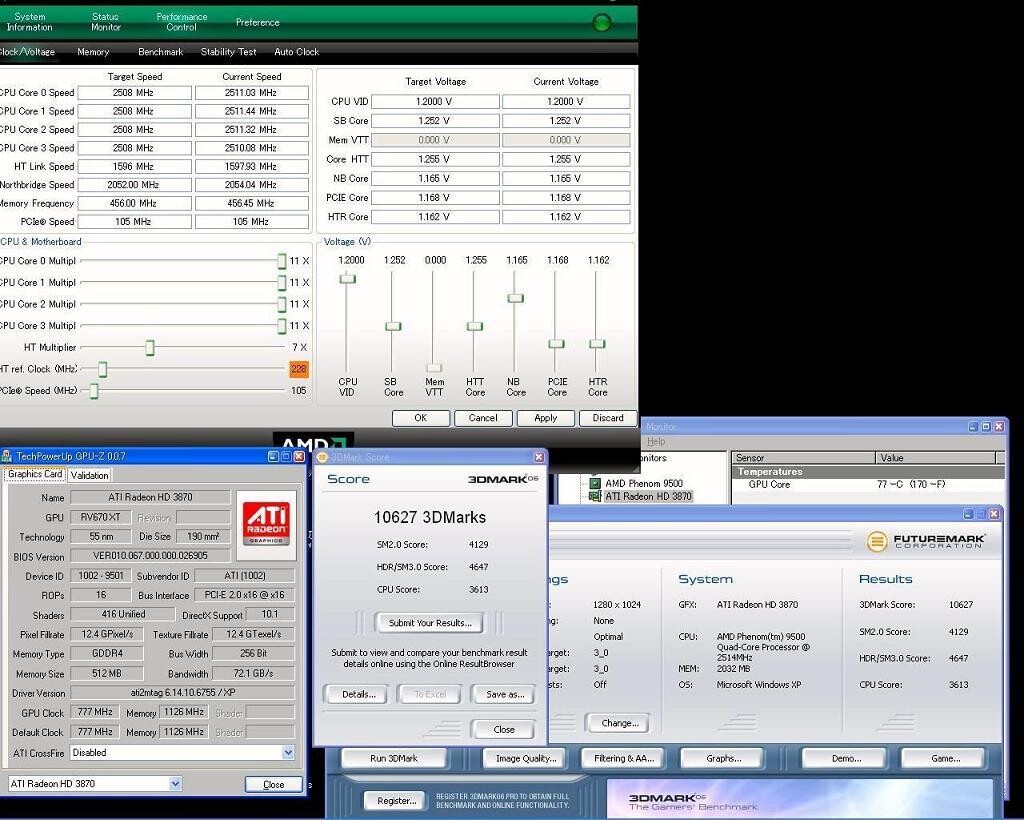Image resolution: width=1024 pixels, height=820 pixels.
Task: Click the HT Multiplier slider handle
Action: point(150,347)
